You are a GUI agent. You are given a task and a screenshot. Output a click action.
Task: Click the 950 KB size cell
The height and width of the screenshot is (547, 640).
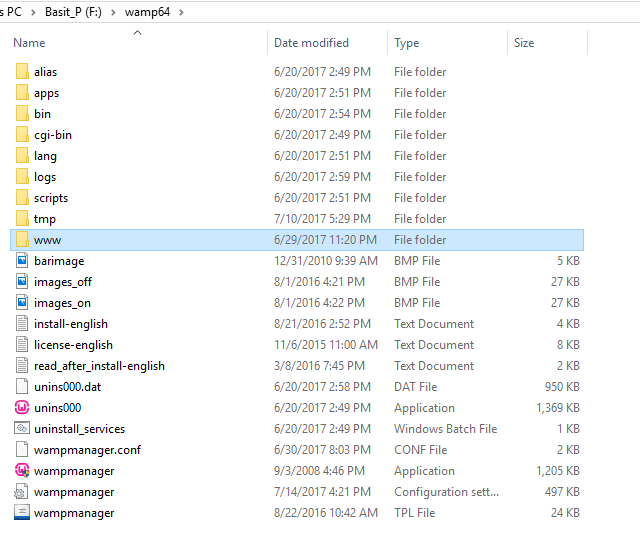(562, 387)
